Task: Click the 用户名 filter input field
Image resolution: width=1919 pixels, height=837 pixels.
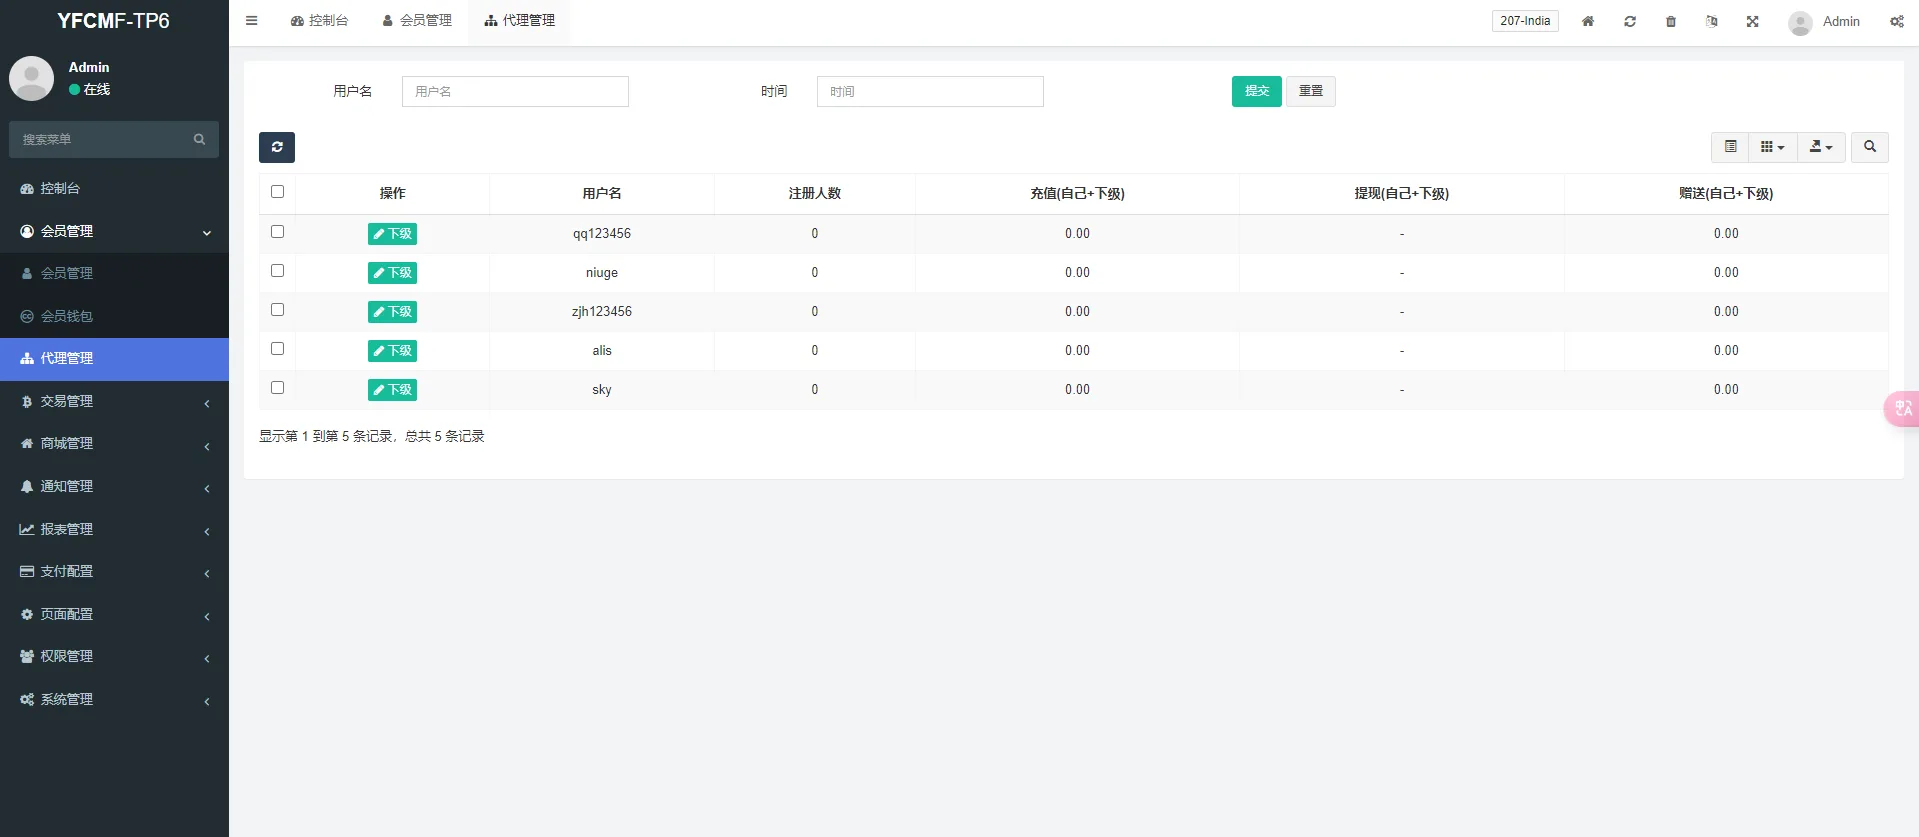Action: click(x=515, y=91)
